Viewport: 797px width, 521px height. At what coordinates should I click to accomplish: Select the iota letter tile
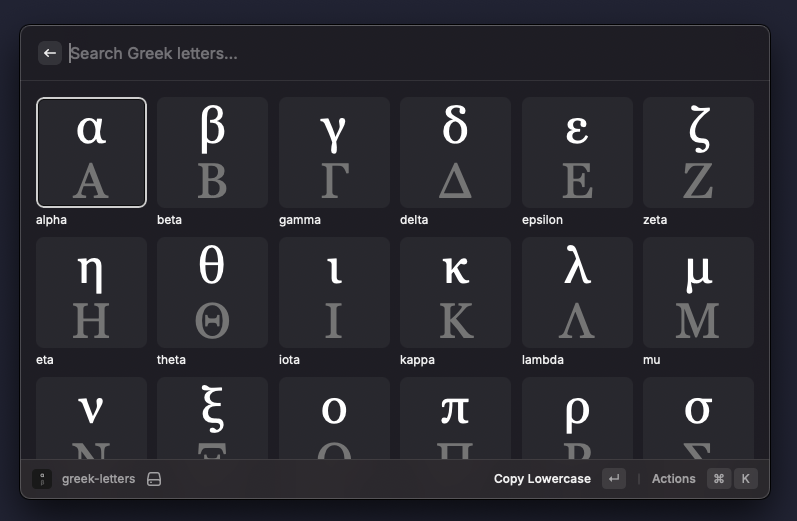[334, 292]
